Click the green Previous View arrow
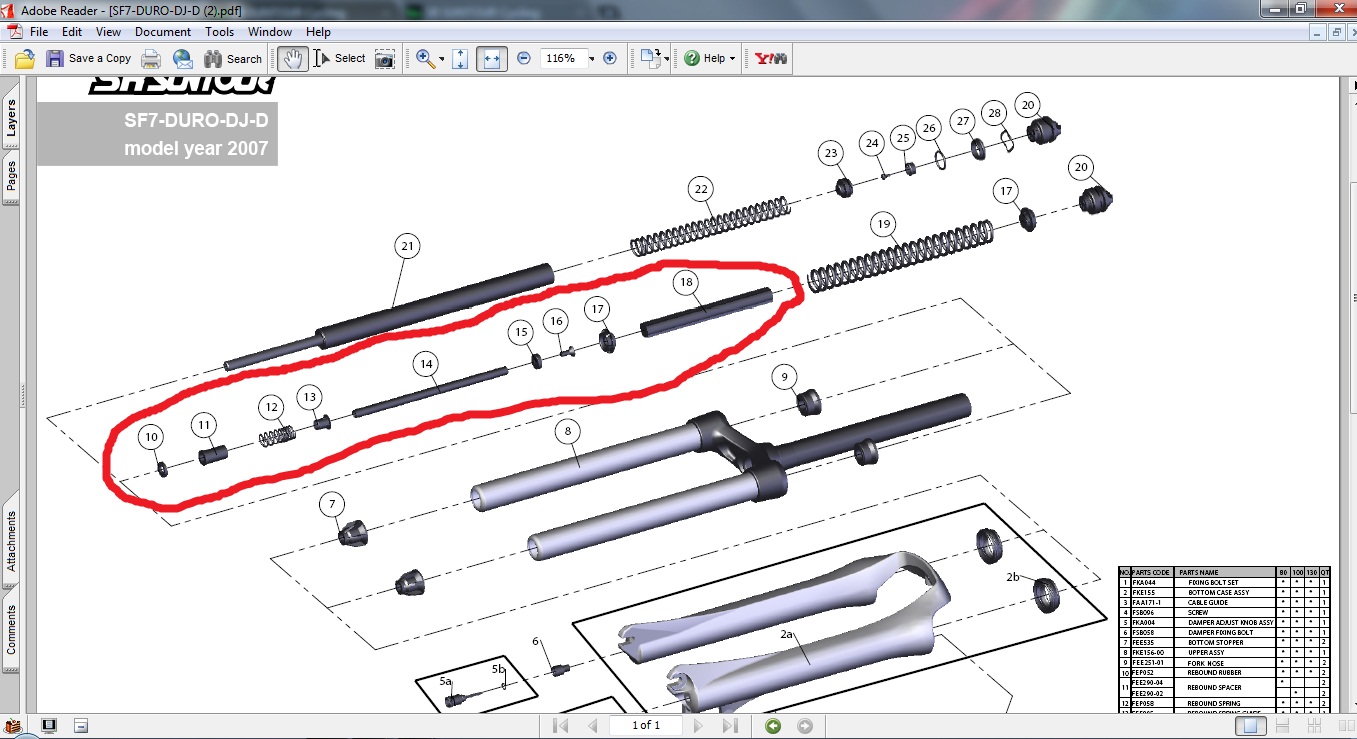Image resolution: width=1357 pixels, height=739 pixels. tap(772, 725)
